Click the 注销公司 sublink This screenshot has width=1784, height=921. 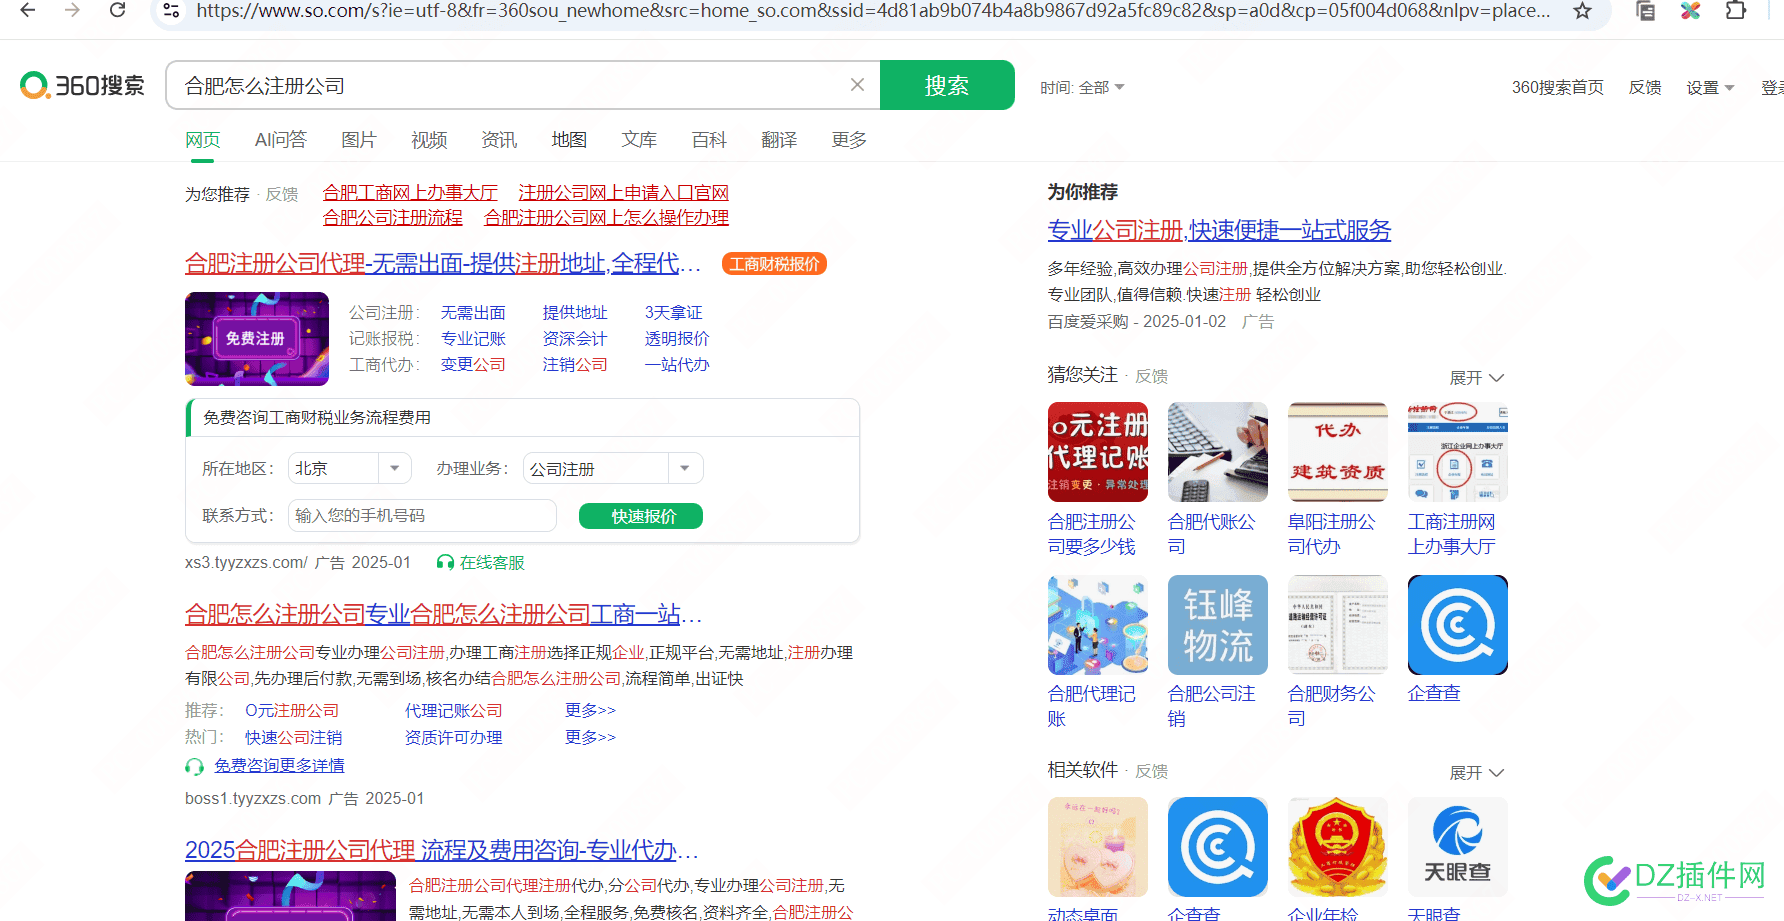tap(575, 365)
